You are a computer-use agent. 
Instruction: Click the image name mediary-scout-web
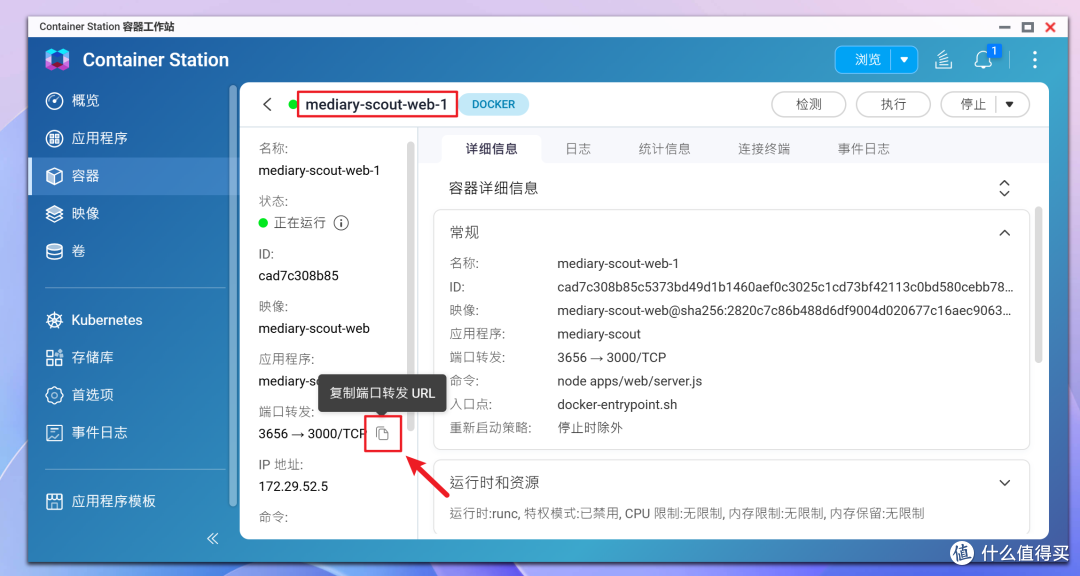pos(314,329)
